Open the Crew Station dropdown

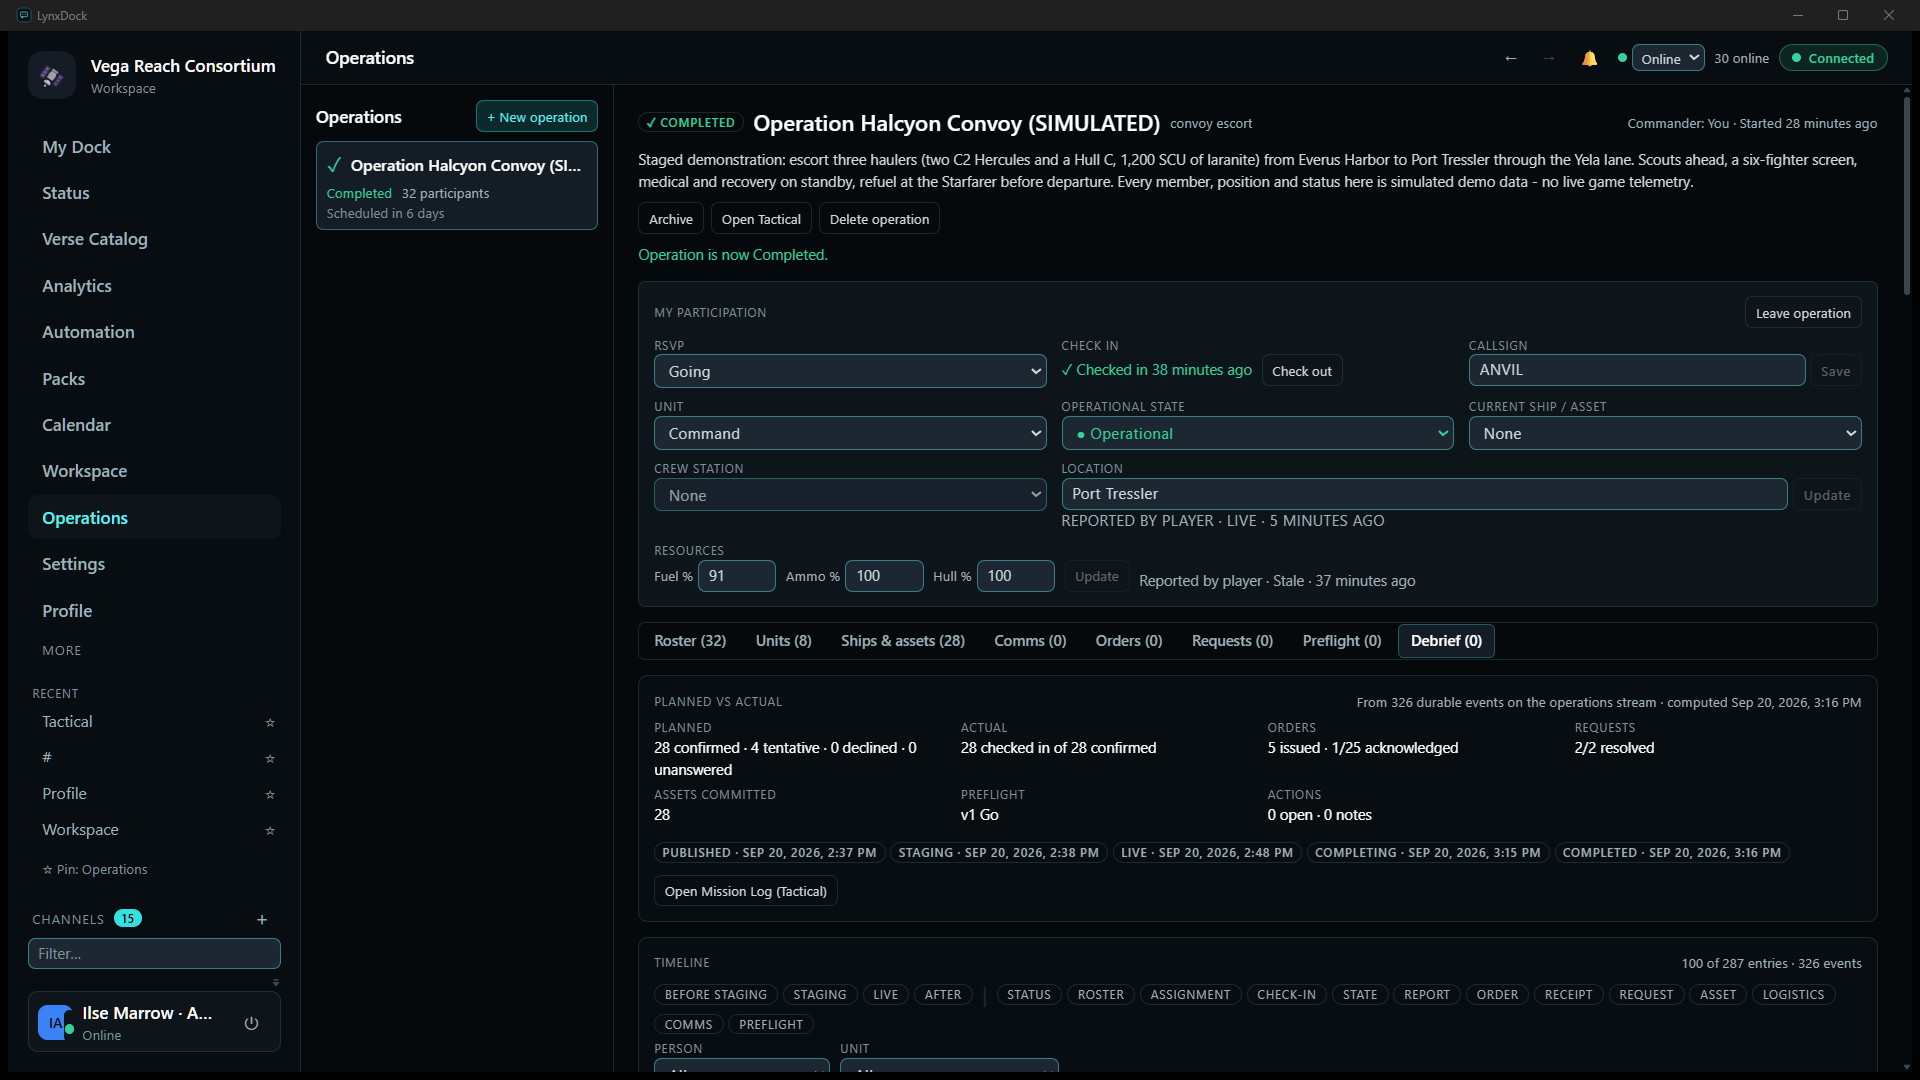pos(850,495)
